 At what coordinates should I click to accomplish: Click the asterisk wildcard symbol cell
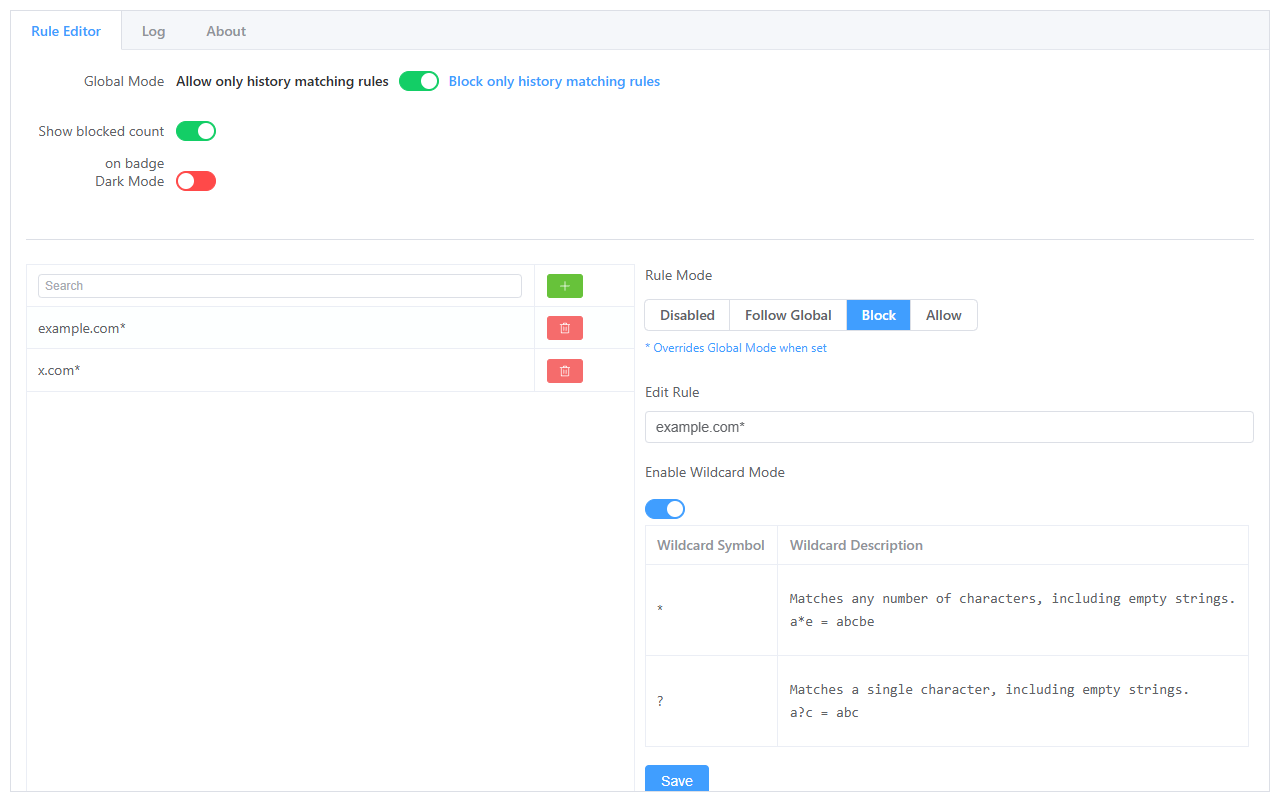click(x=711, y=610)
